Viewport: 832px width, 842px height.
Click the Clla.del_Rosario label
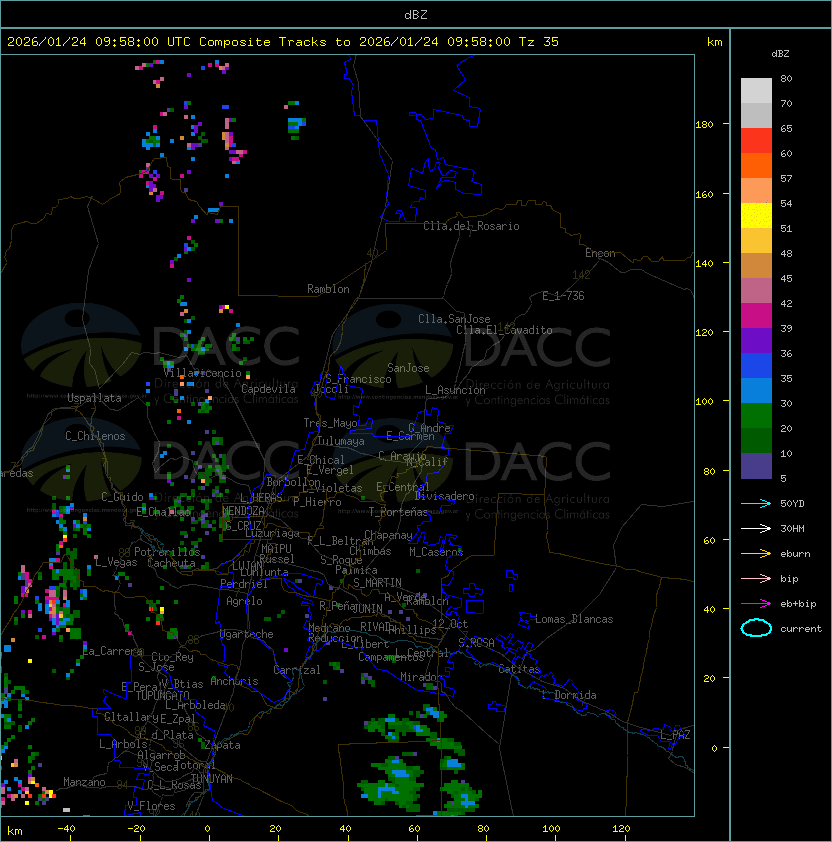coord(471,226)
